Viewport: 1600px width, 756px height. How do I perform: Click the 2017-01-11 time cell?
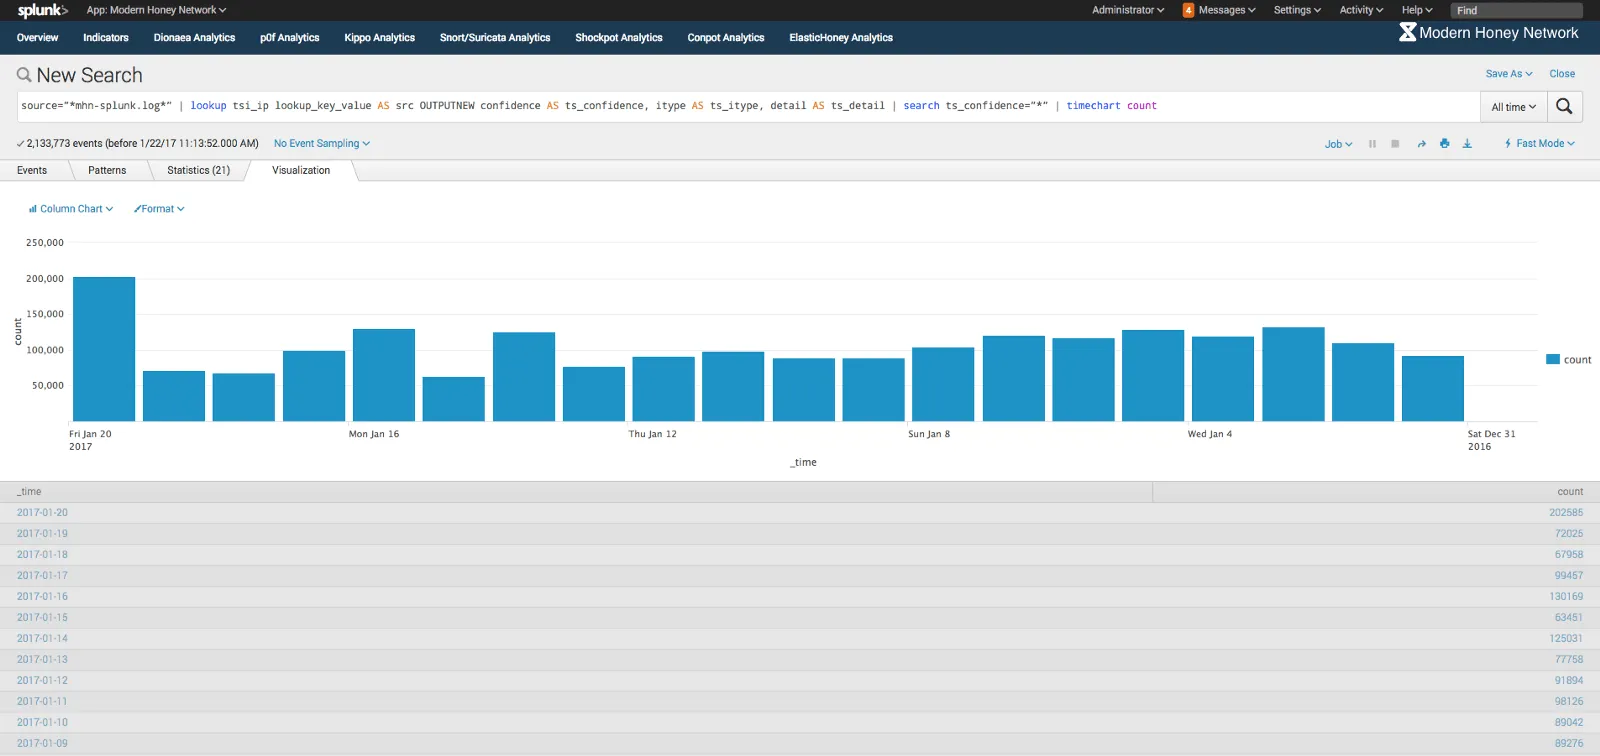tap(42, 702)
